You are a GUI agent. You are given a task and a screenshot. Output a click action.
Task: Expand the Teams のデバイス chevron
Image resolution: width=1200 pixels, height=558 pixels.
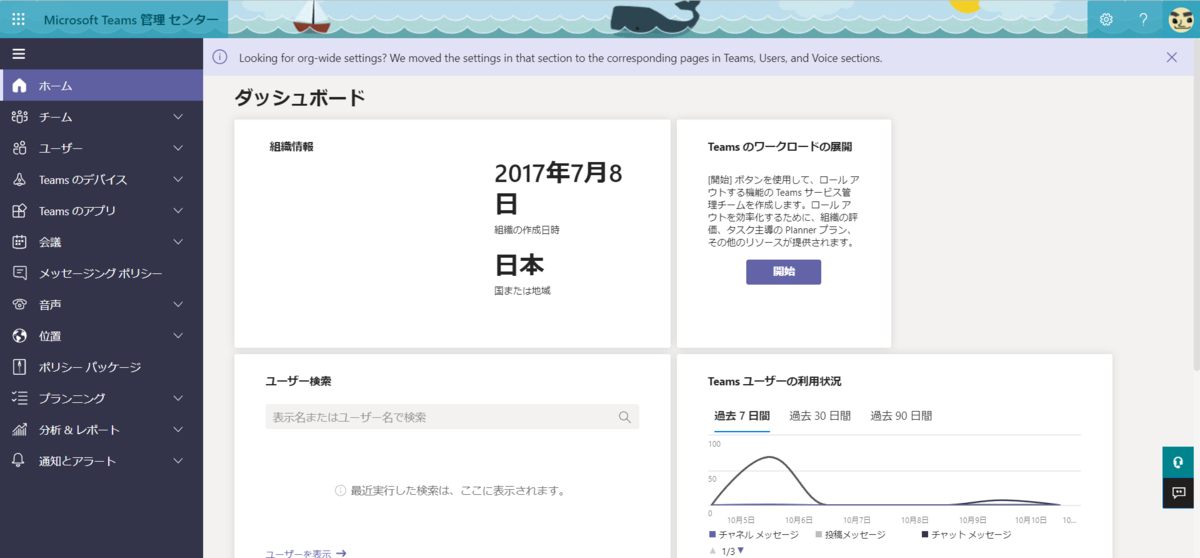(x=178, y=180)
